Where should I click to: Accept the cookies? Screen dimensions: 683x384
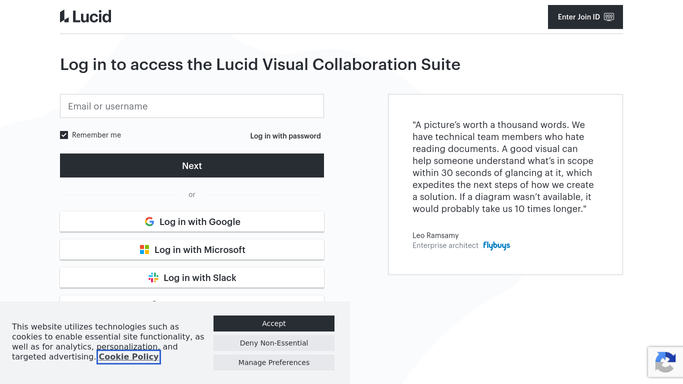274,323
